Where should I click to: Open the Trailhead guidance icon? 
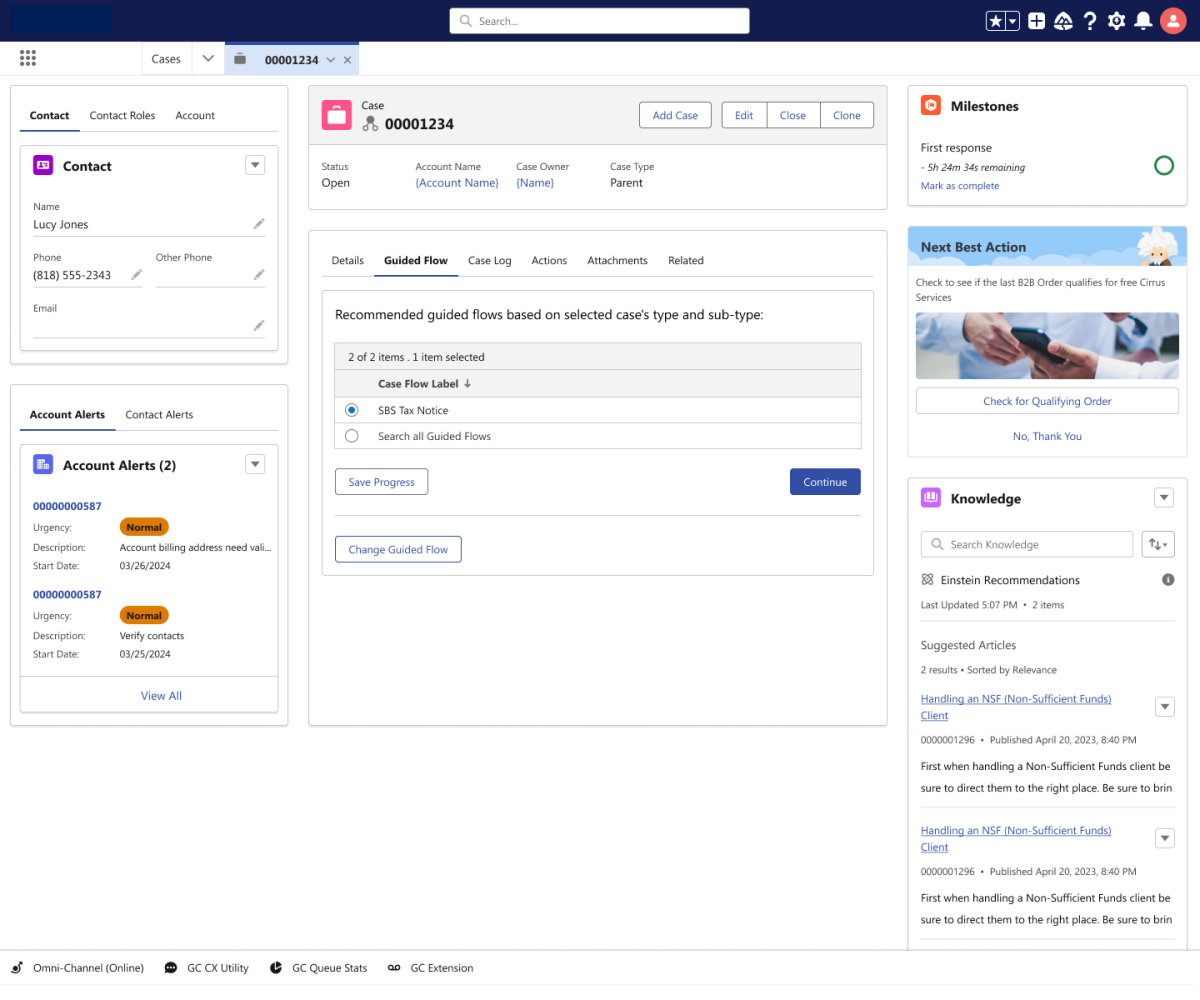point(1064,21)
